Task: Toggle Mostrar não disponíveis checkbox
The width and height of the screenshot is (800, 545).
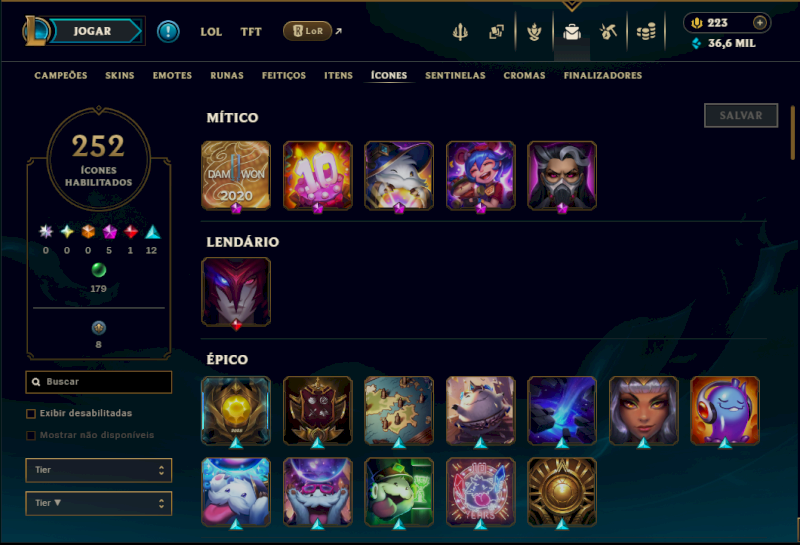Action: (x=31, y=435)
